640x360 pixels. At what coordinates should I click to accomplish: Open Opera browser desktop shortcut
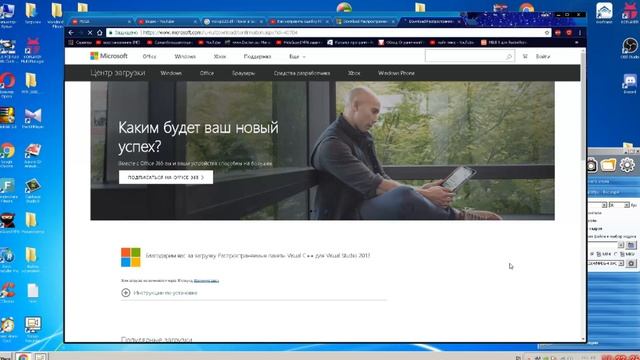(7, 82)
